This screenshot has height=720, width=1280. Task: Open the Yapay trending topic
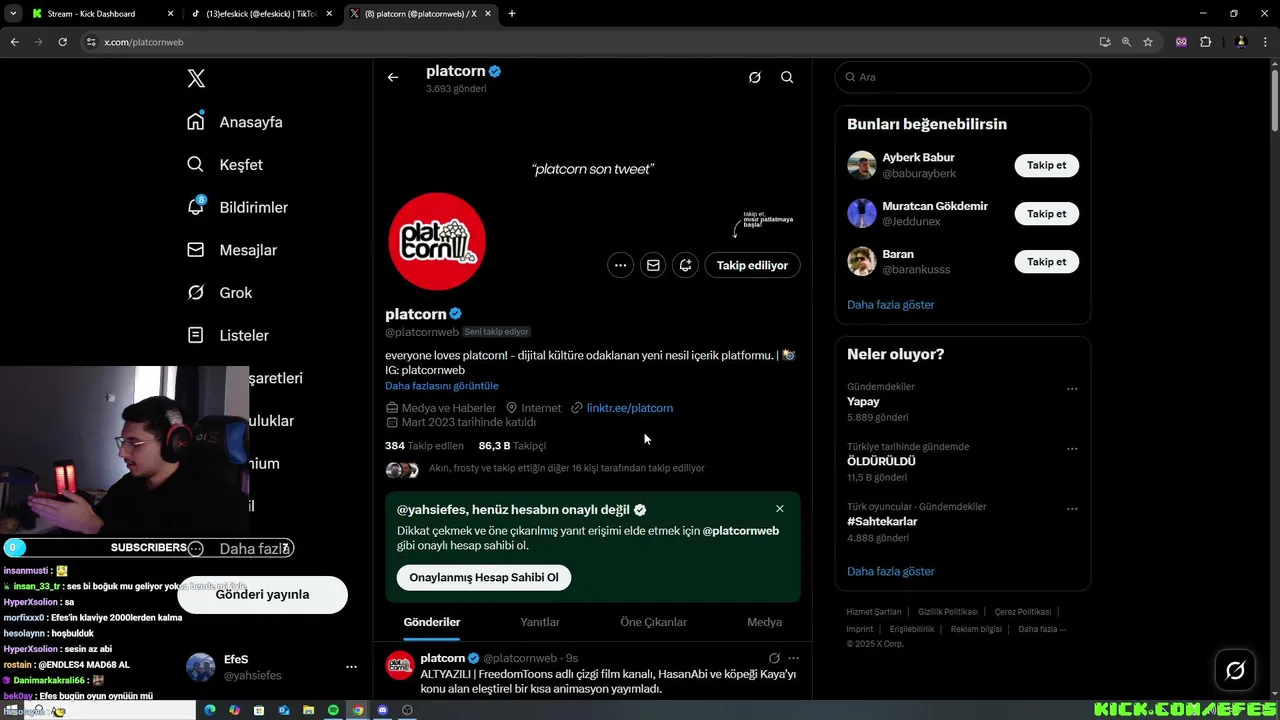pos(864,402)
